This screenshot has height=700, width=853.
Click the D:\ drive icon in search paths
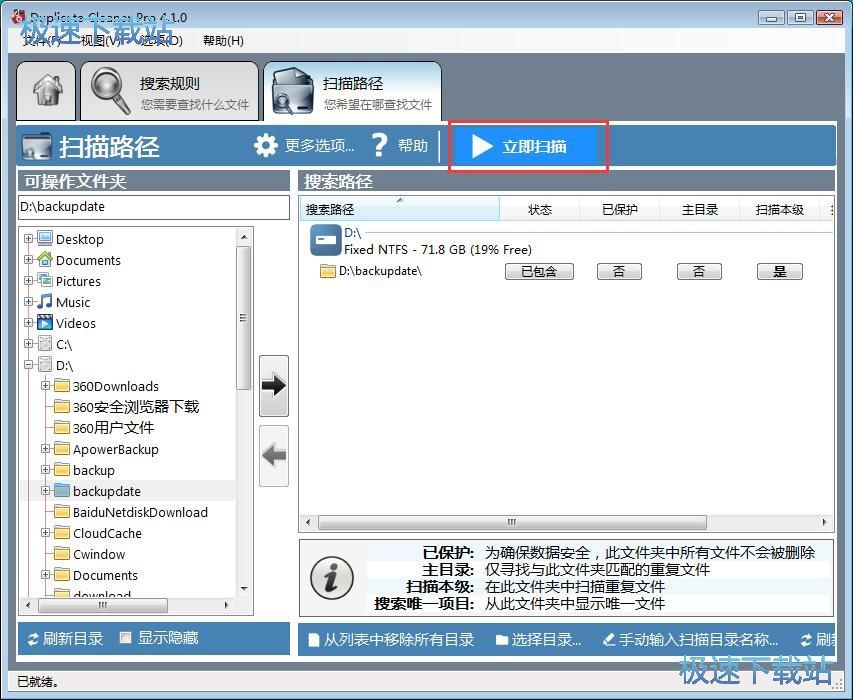pos(325,240)
